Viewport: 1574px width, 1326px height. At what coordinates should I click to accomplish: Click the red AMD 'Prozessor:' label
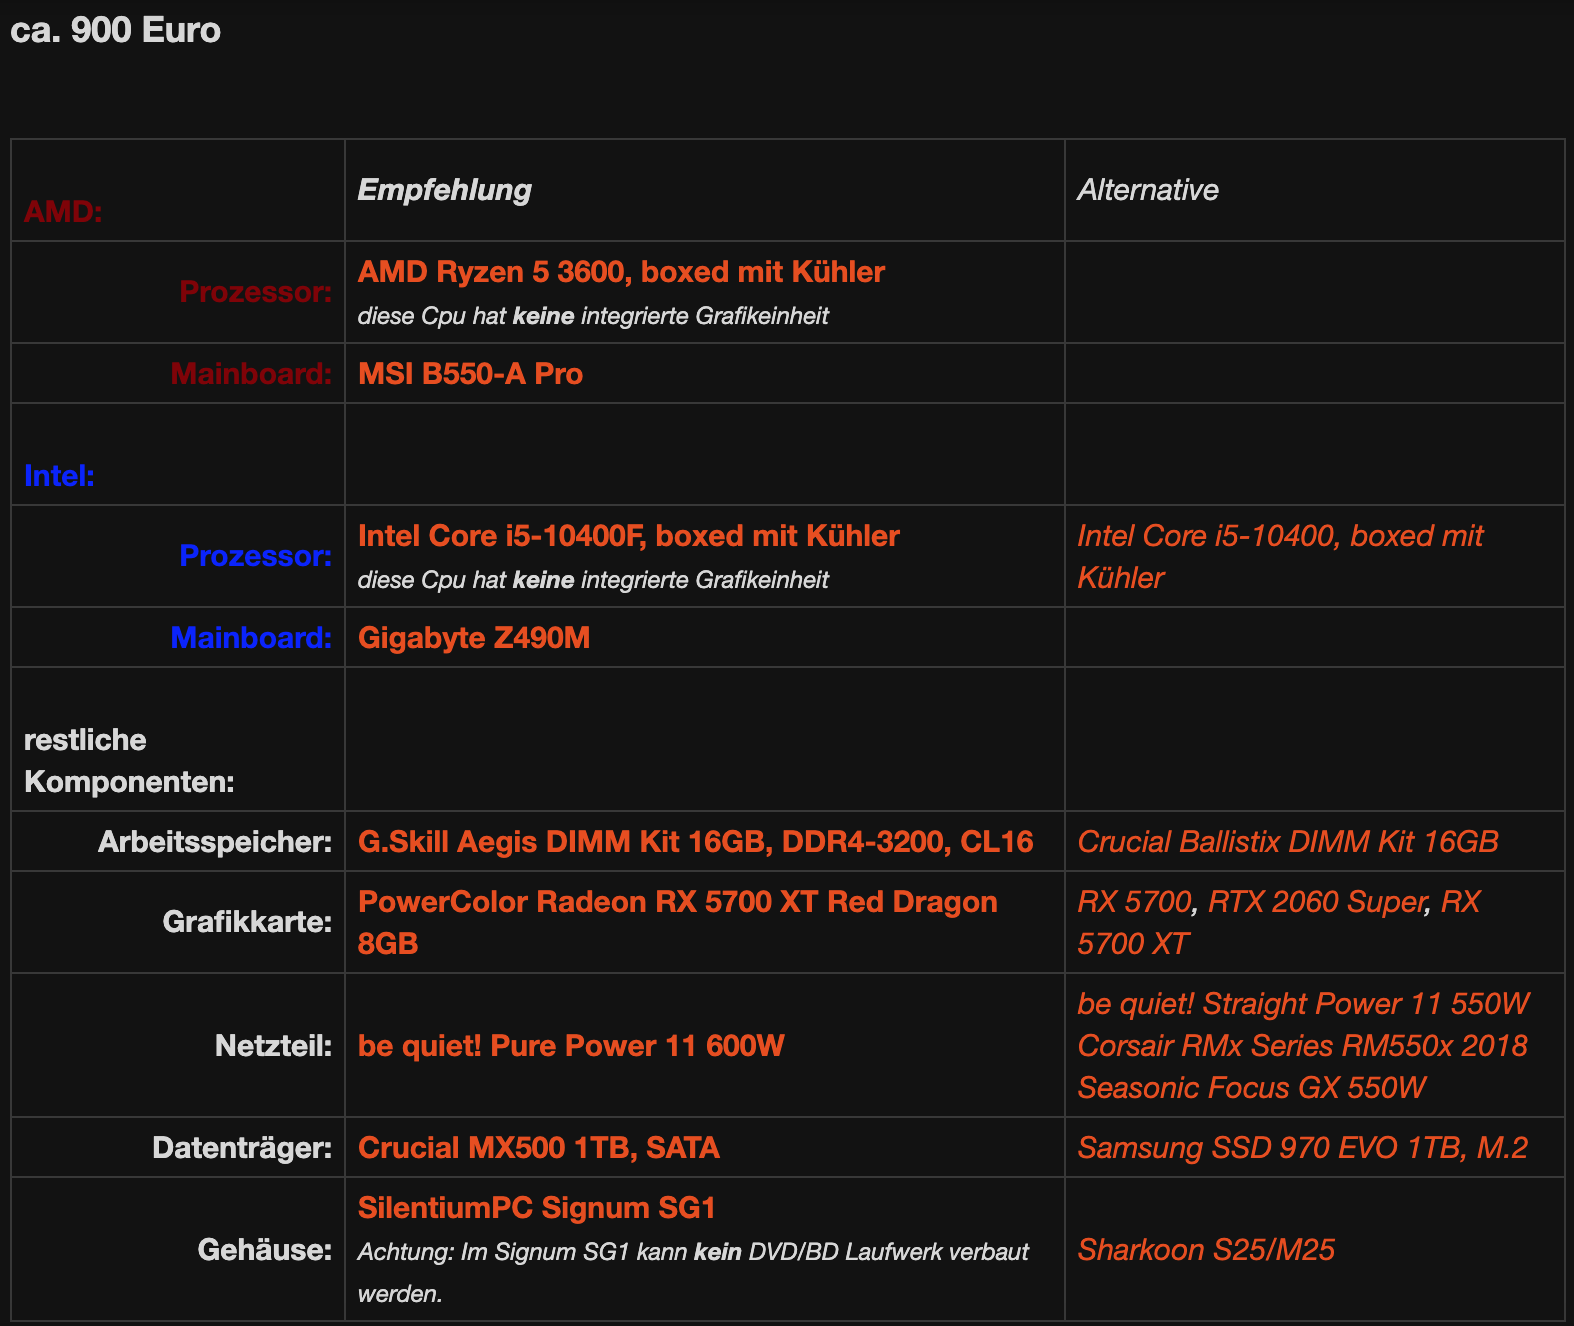255,292
